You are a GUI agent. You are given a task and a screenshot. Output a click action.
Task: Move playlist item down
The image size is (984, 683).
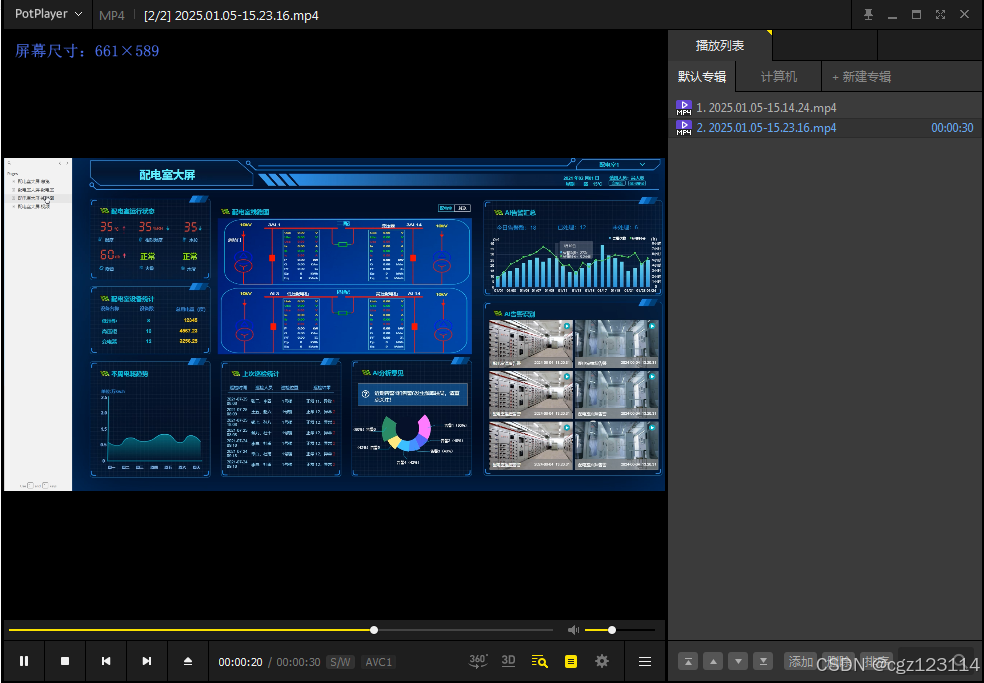click(x=738, y=661)
